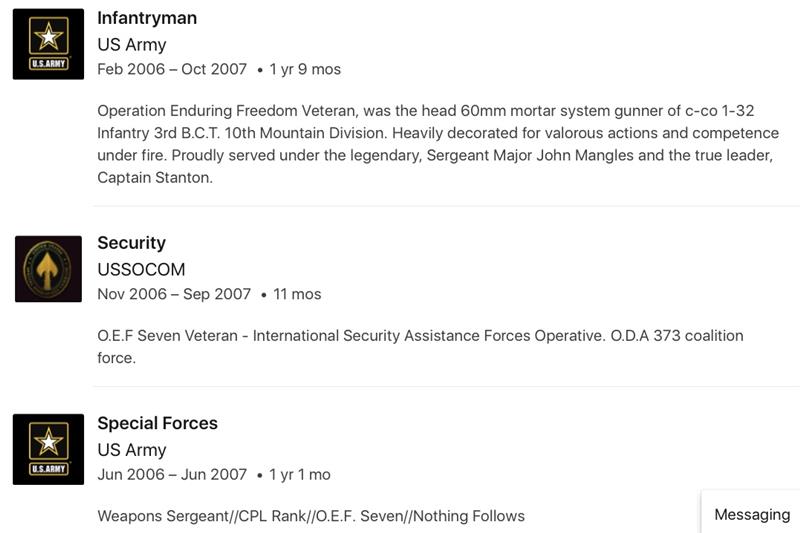
Task: Open the Infantryman job title
Action: pos(147,18)
